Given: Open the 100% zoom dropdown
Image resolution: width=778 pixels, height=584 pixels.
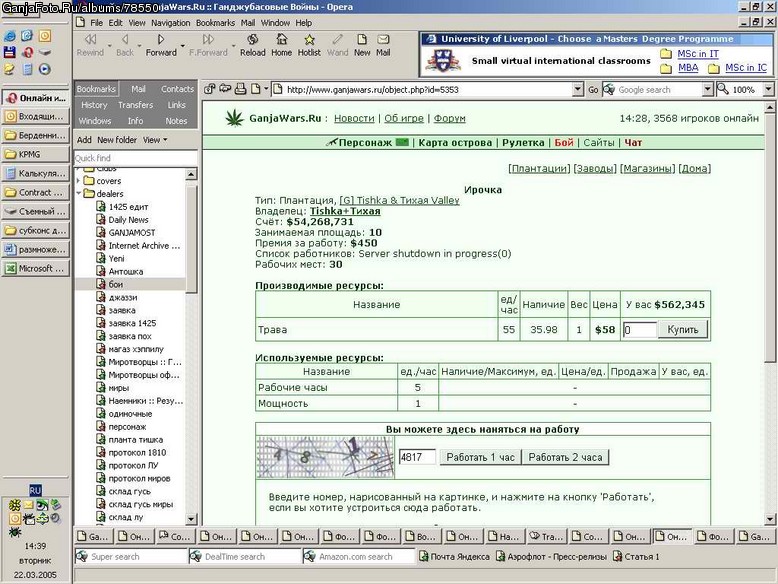Looking at the screenshot, I should point(768,89).
